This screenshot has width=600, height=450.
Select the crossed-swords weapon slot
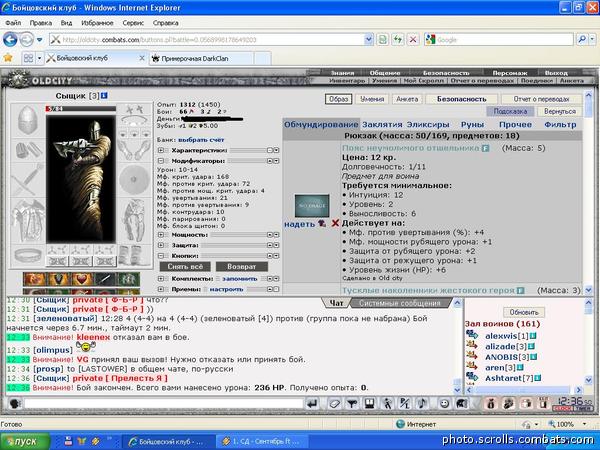[x=28, y=180]
